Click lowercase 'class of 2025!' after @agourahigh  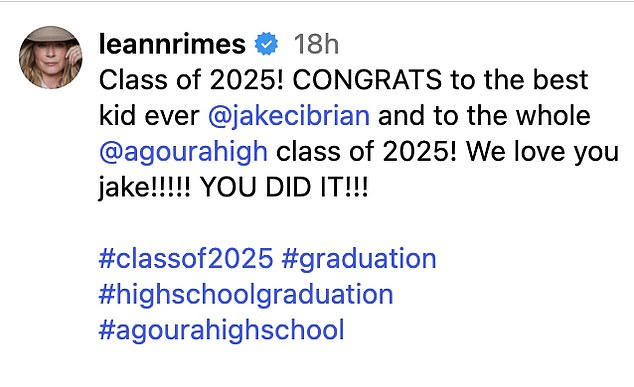367,152
